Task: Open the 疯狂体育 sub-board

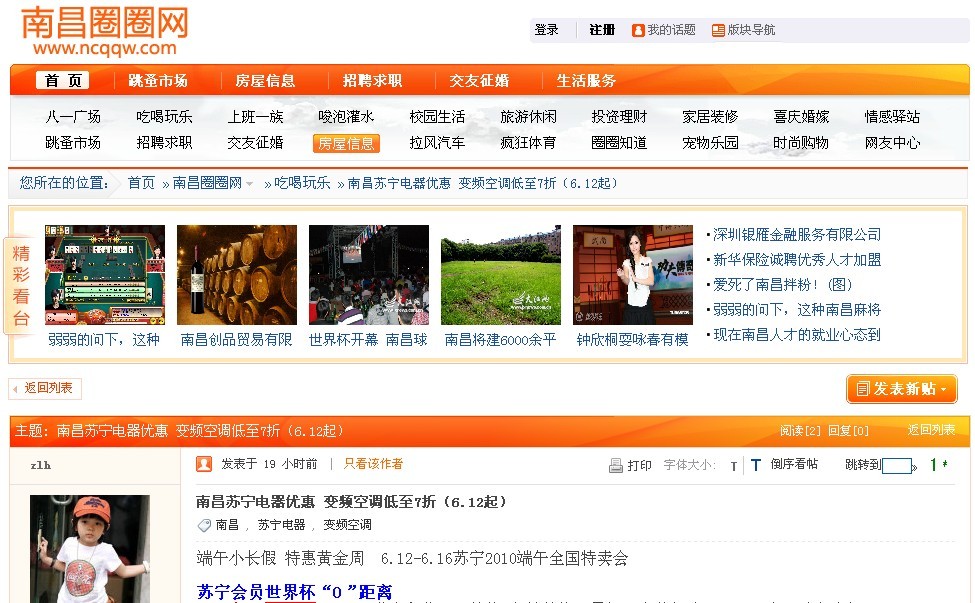Action: [528, 143]
